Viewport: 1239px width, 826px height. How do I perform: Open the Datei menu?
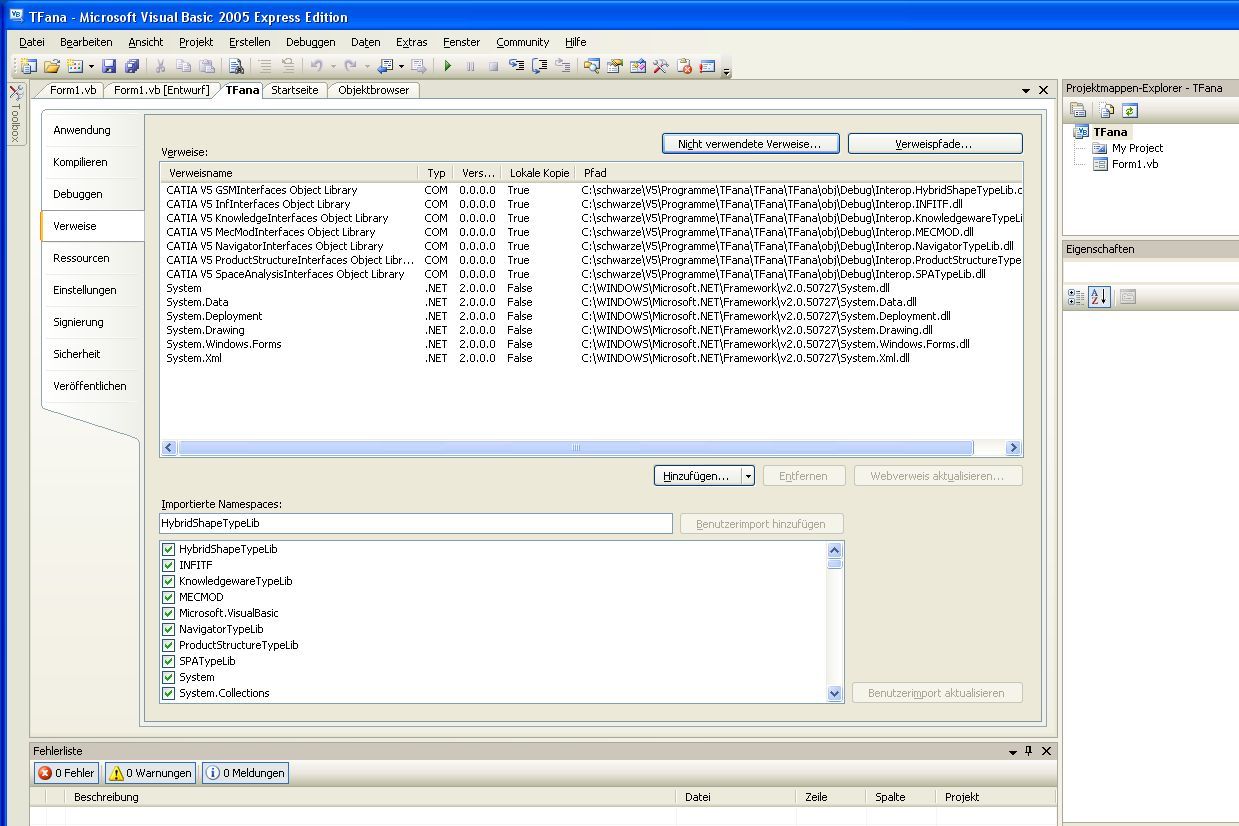(x=32, y=42)
